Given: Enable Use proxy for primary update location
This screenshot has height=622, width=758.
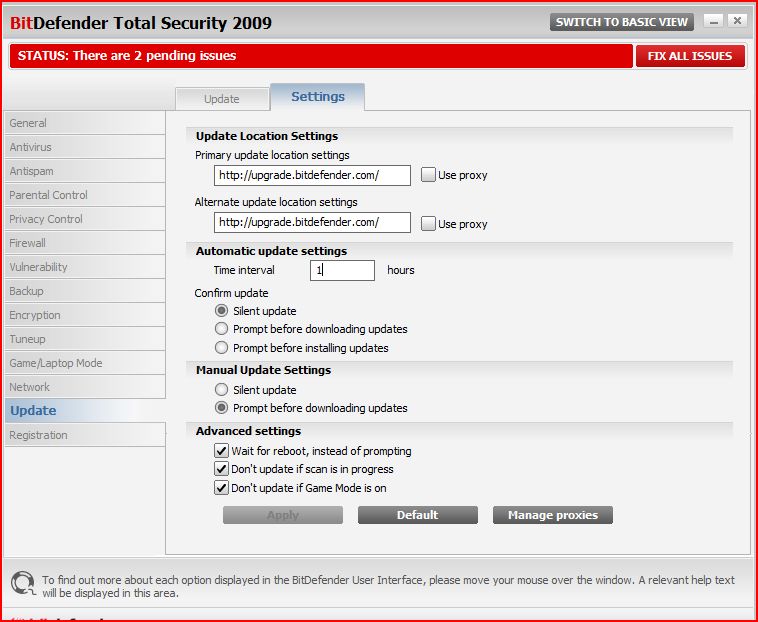Looking at the screenshot, I should click(428, 175).
